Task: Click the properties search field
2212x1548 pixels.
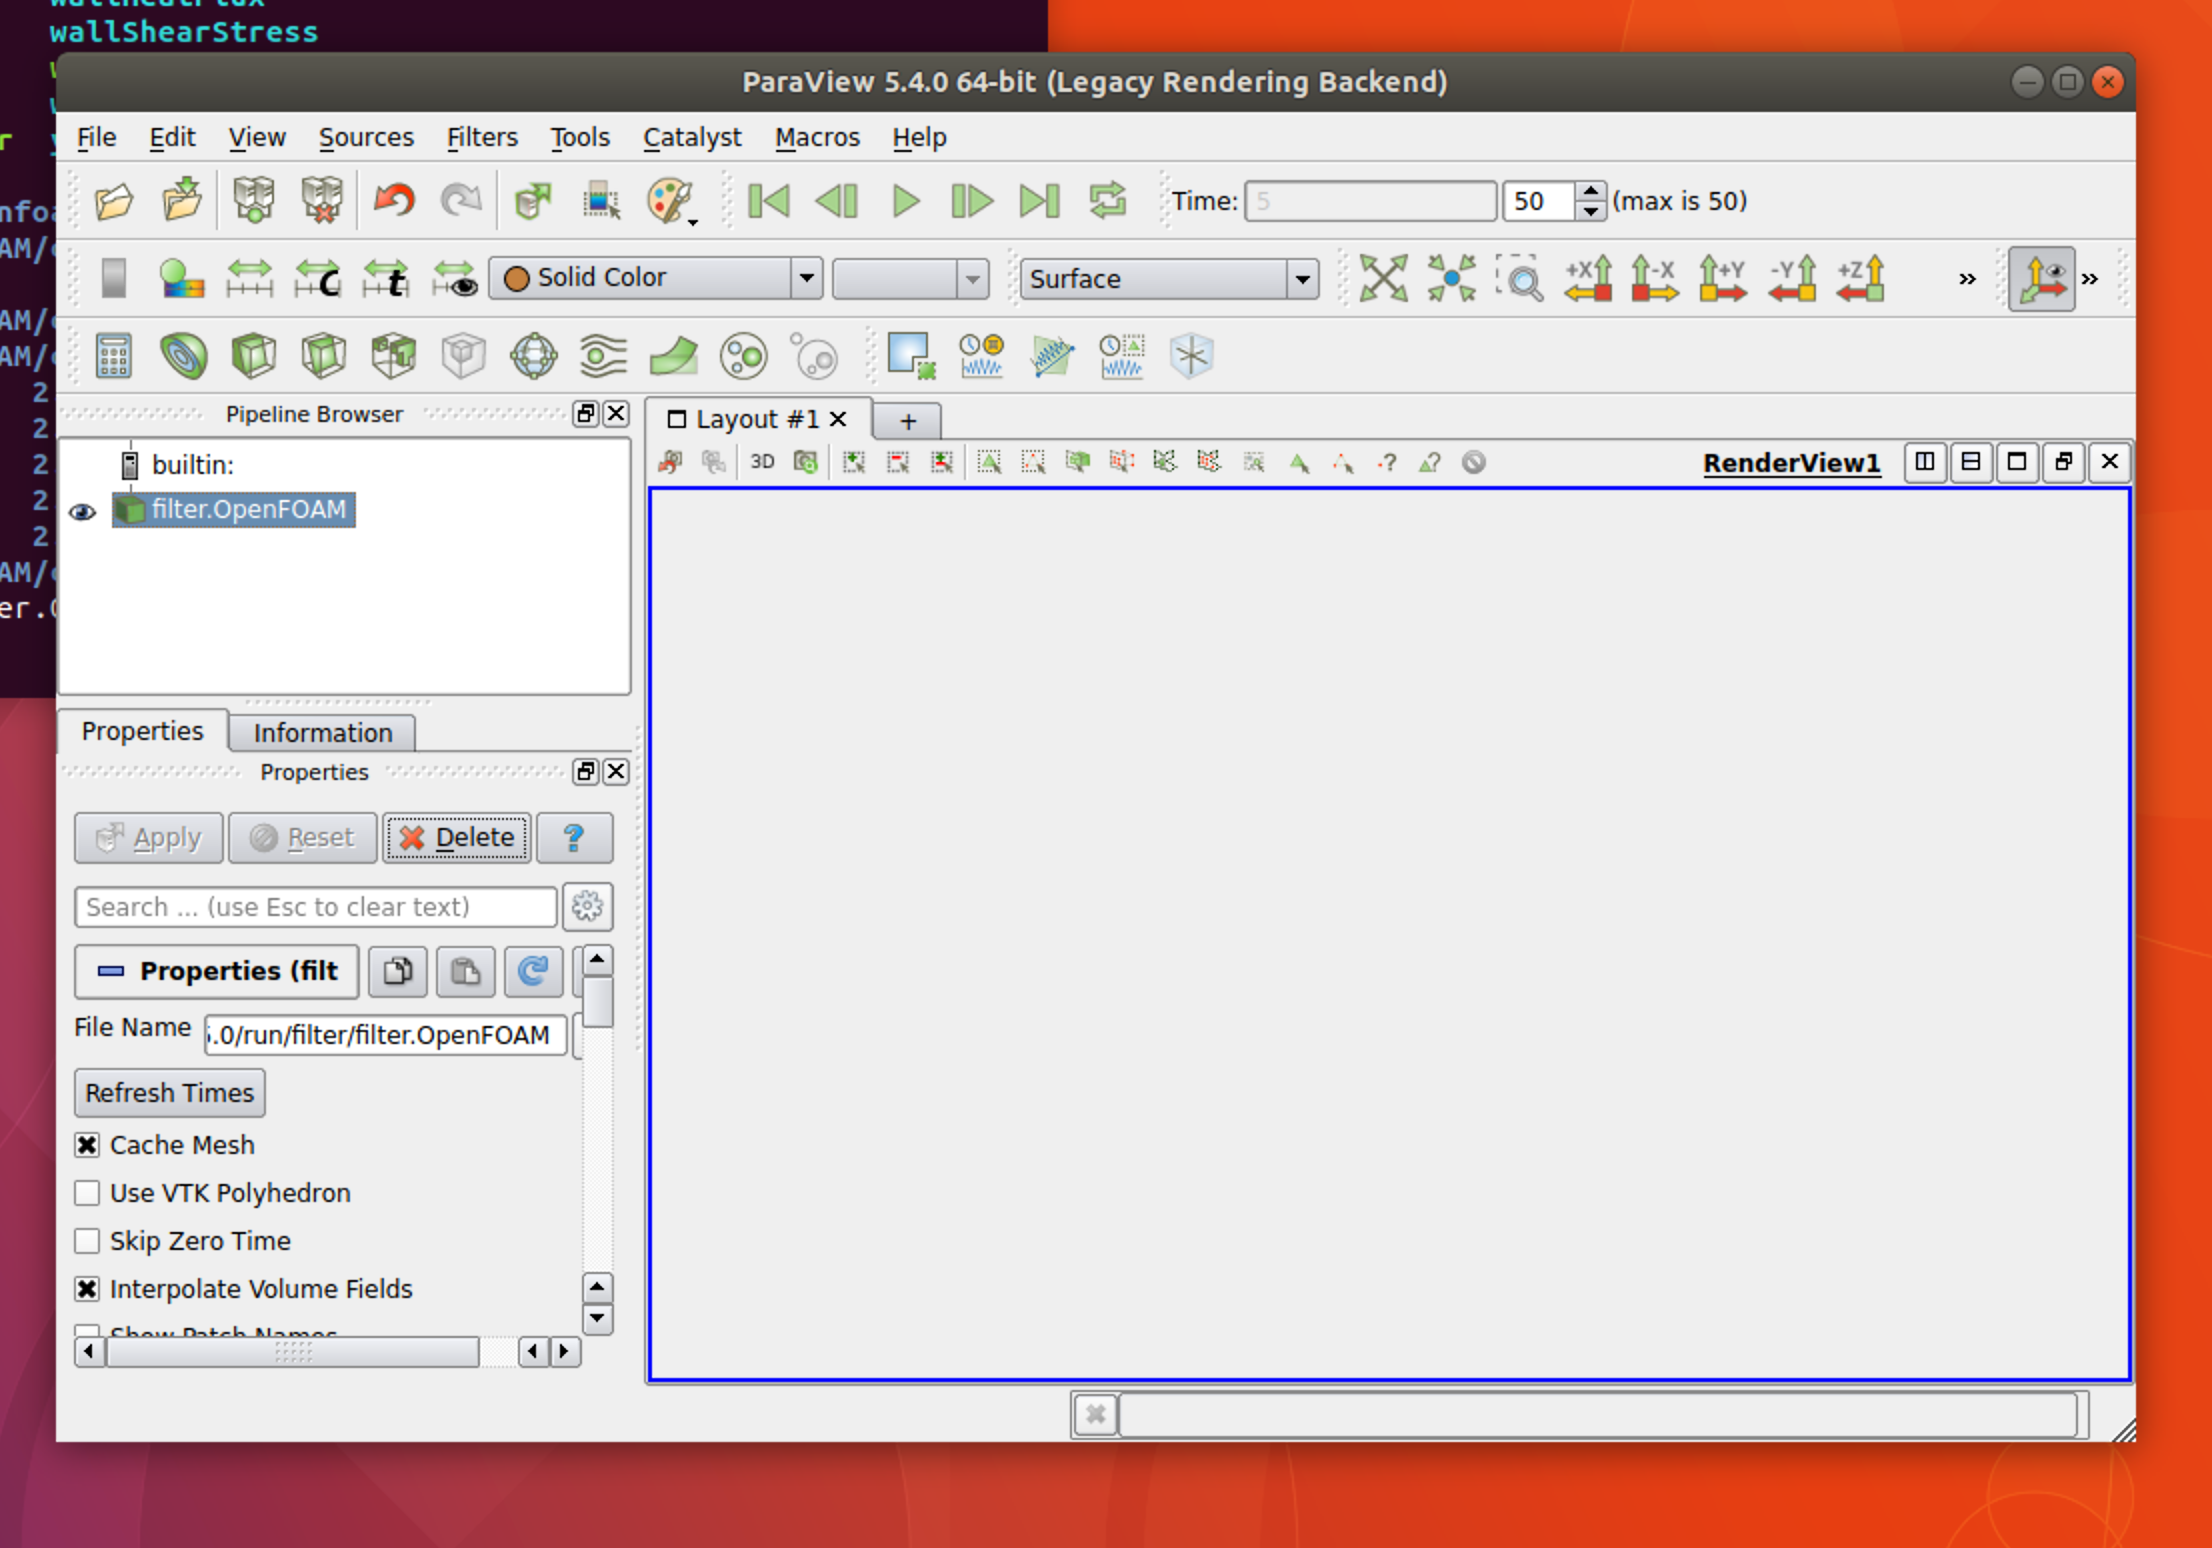Action: pos(315,907)
